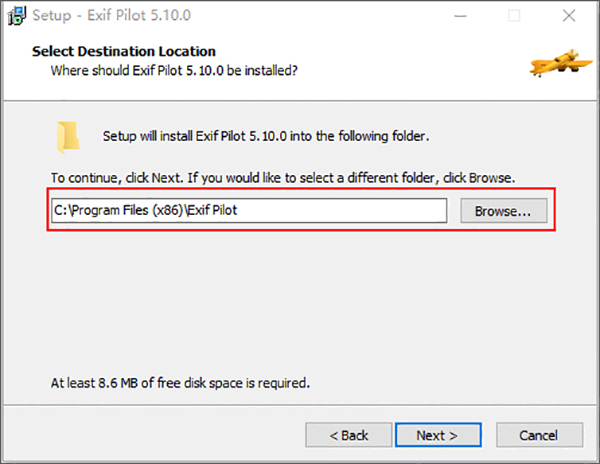
Task: Click the empty gray area below the path field
Action: [300, 300]
